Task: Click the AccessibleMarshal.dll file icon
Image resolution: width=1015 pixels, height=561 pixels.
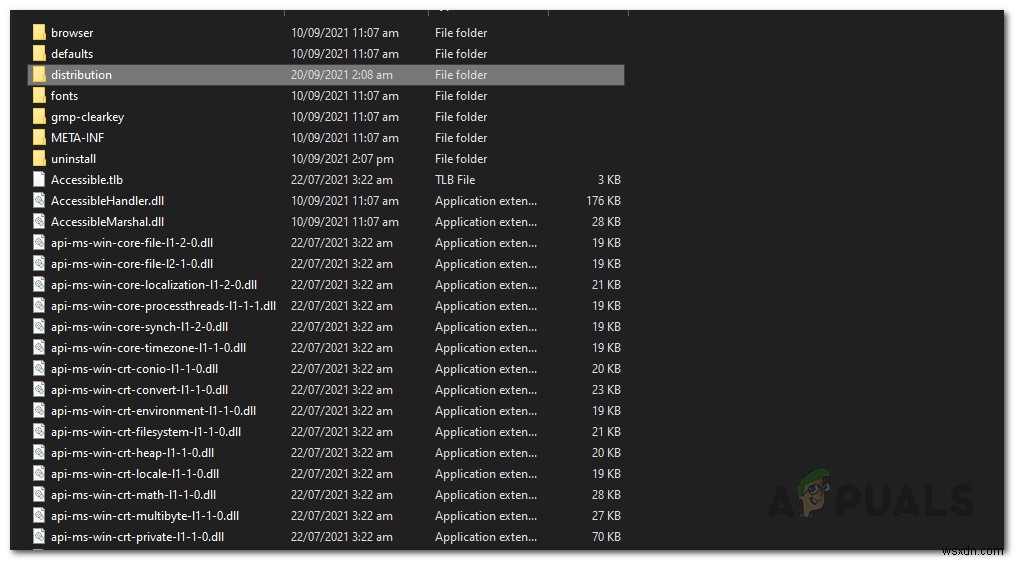Action: tap(39, 222)
